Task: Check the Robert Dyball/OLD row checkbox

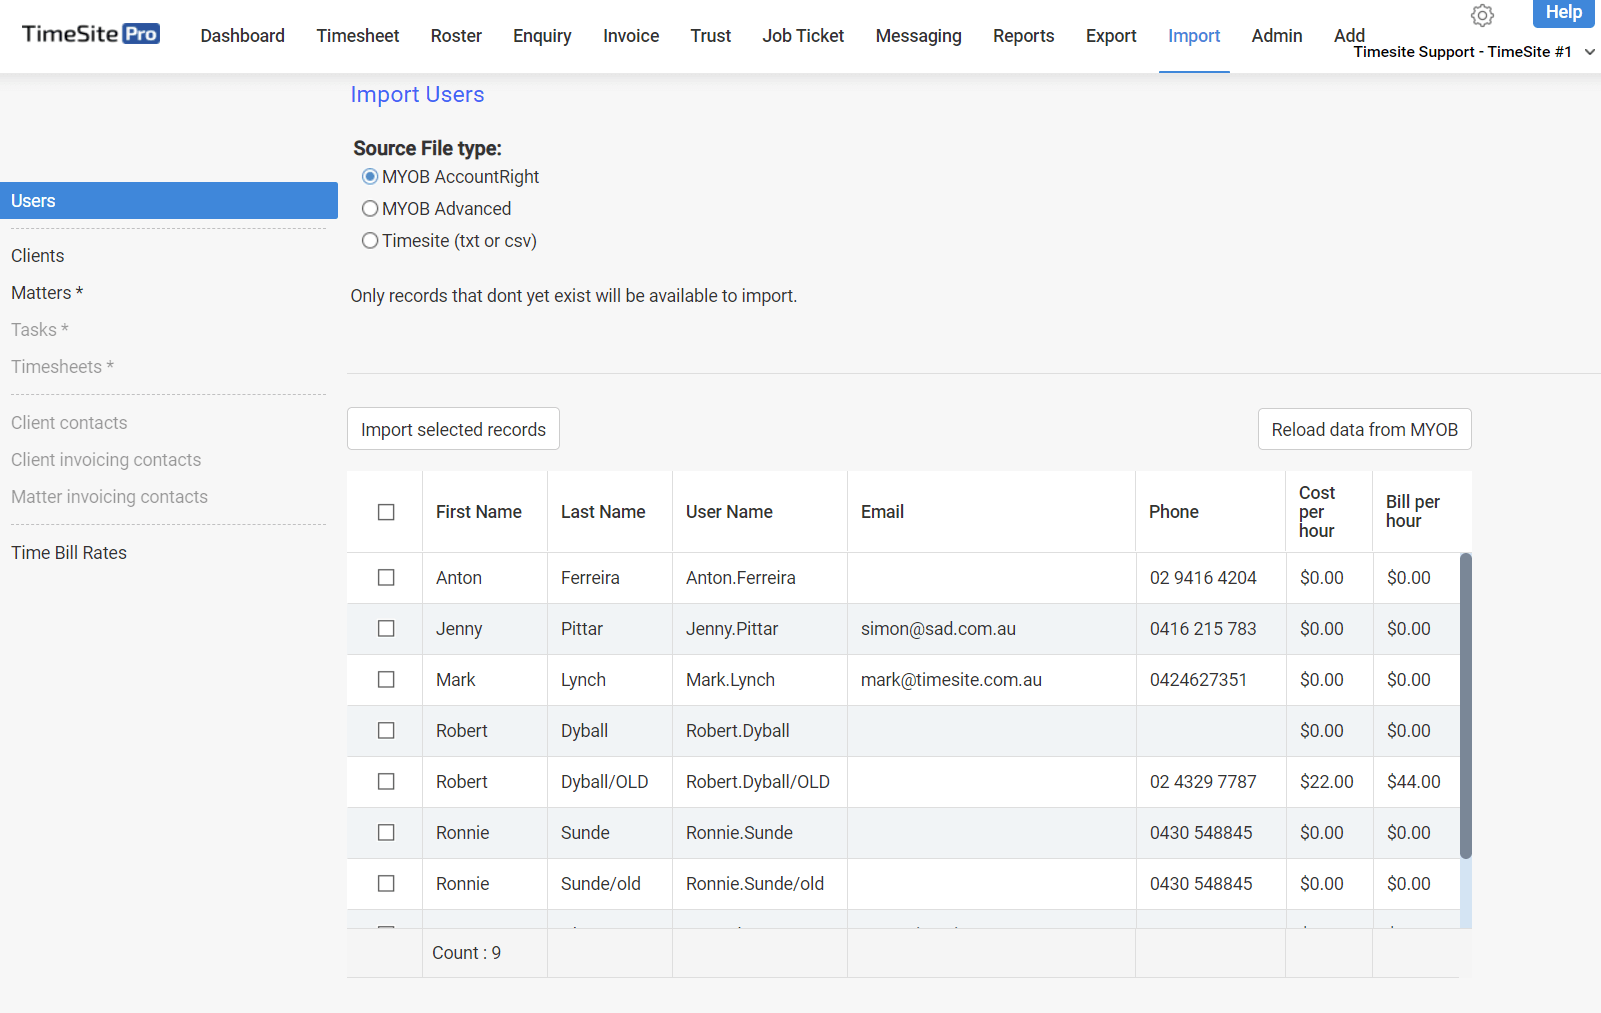Action: coord(386,782)
